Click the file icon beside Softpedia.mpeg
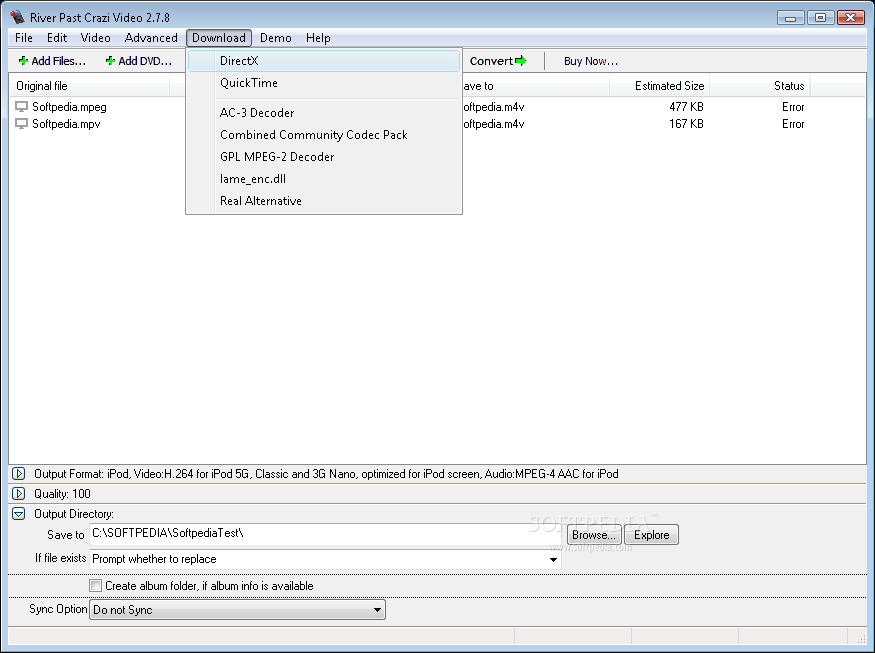 (x=21, y=107)
